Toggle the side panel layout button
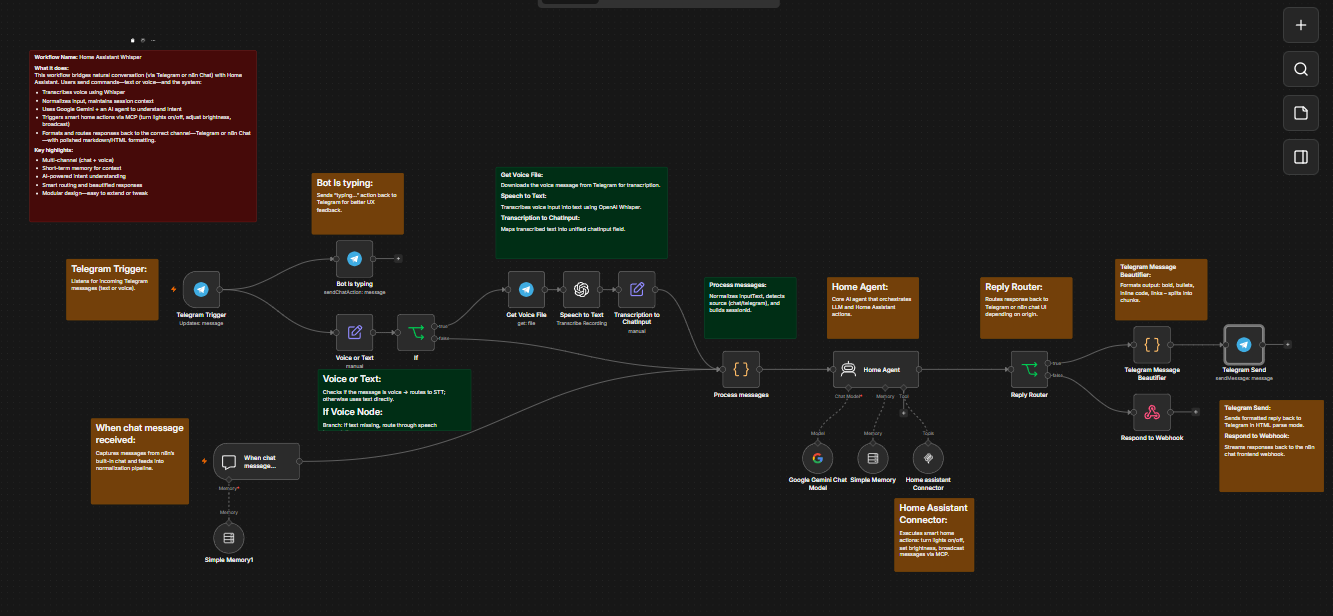Viewport: 1333px width, 616px height. [1301, 157]
